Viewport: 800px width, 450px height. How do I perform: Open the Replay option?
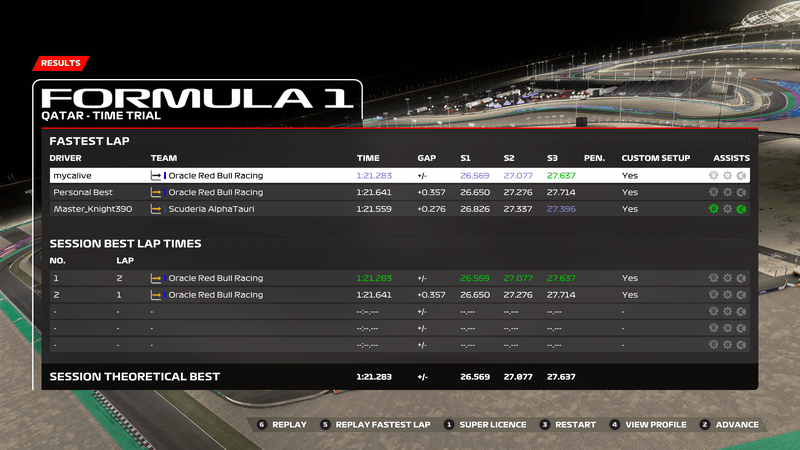[282, 424]
